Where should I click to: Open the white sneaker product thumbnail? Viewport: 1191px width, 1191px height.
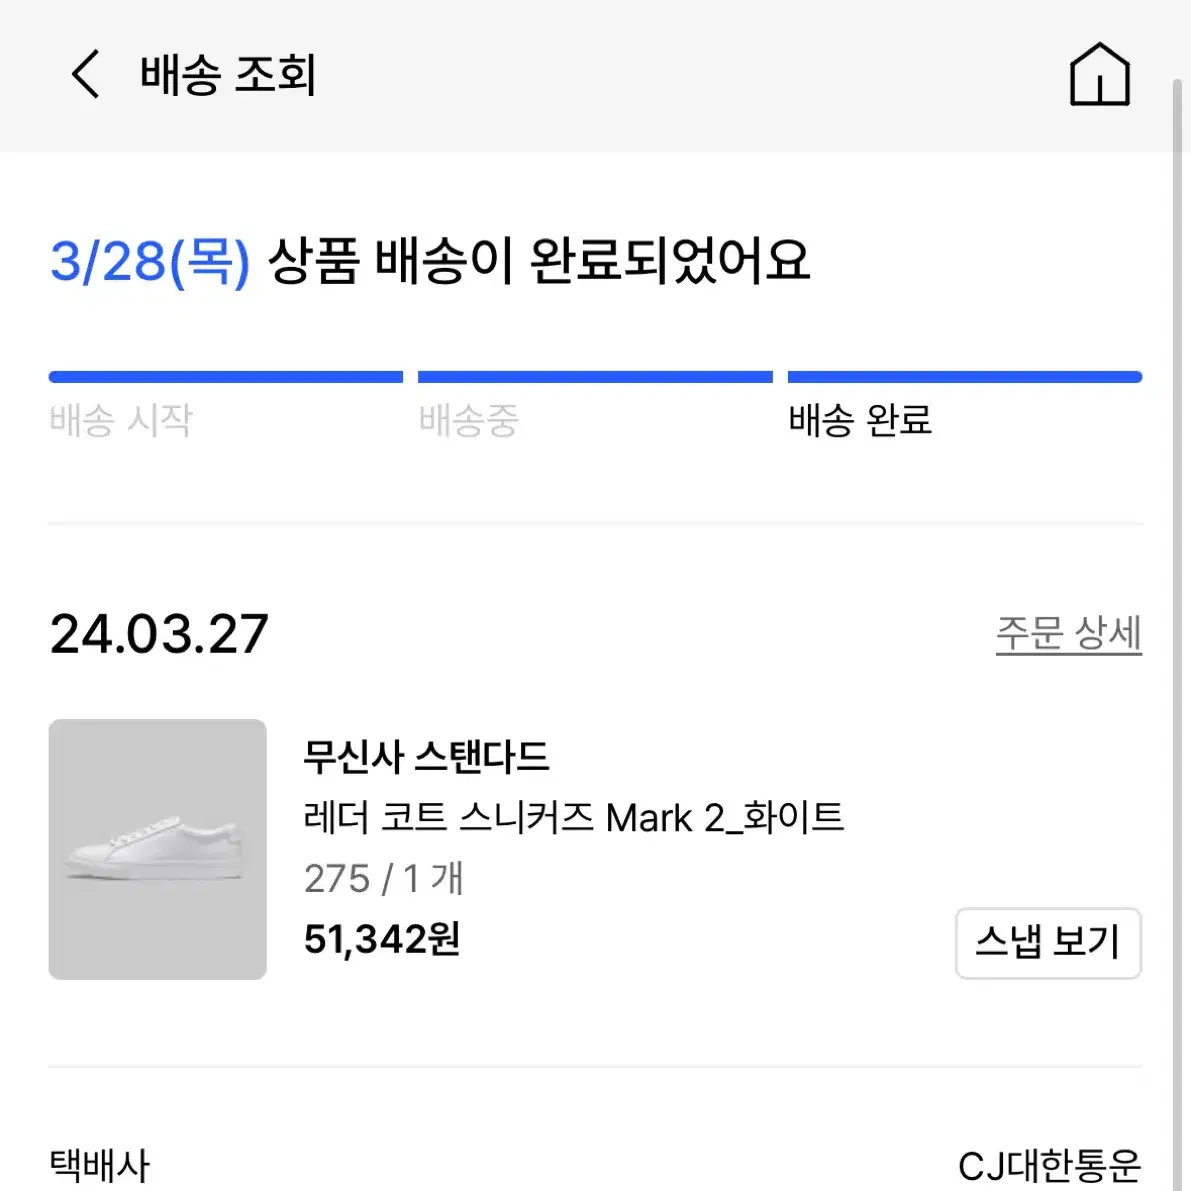pyautogui.click(x=157, y=849)
